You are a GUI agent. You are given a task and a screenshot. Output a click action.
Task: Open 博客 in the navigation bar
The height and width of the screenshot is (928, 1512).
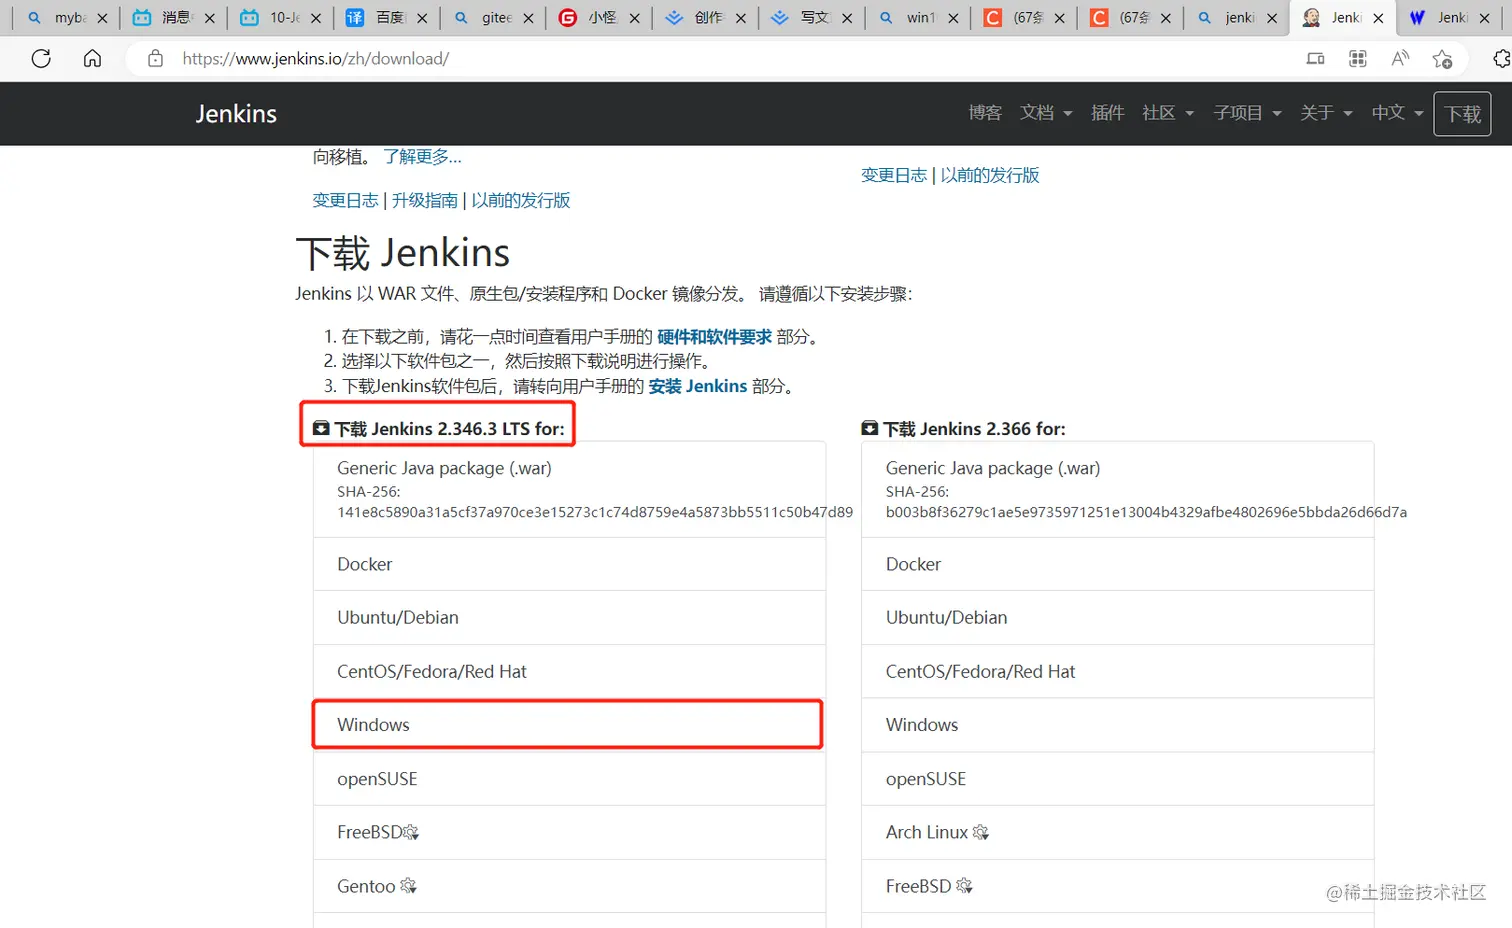coord(985,113)
